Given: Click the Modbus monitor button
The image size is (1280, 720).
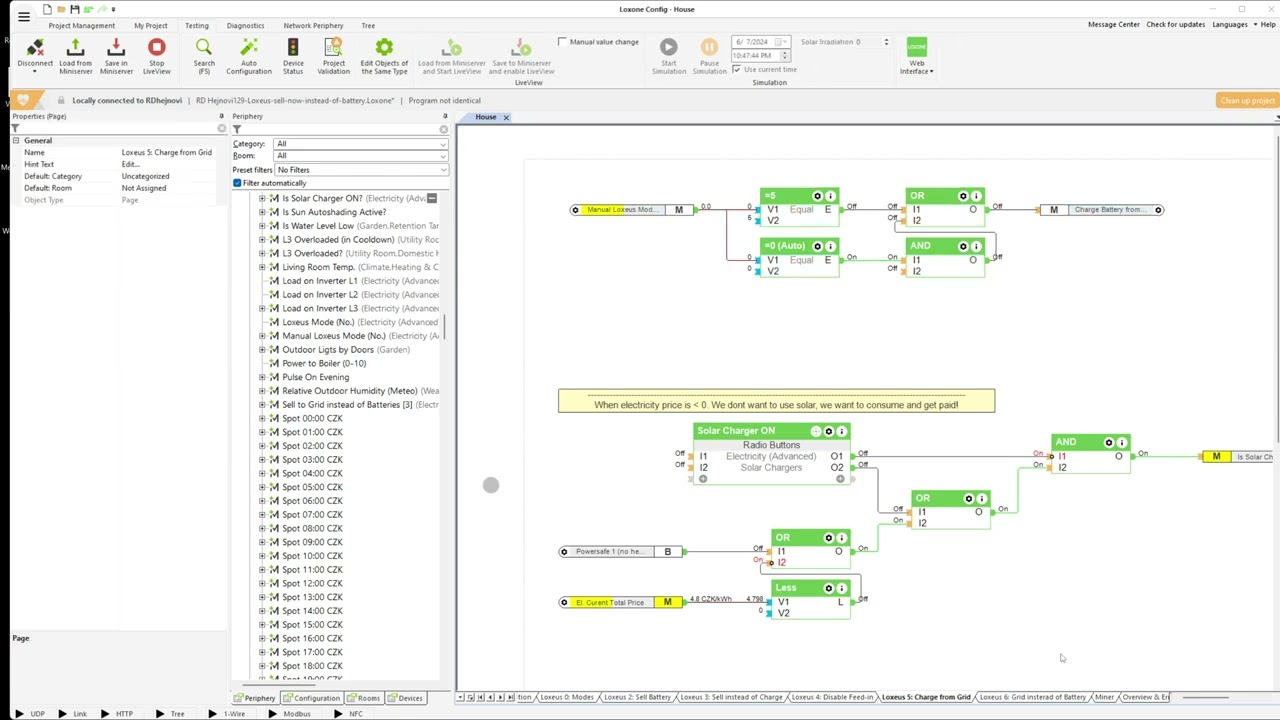Looking at the screenshot, I should point(290,714).
